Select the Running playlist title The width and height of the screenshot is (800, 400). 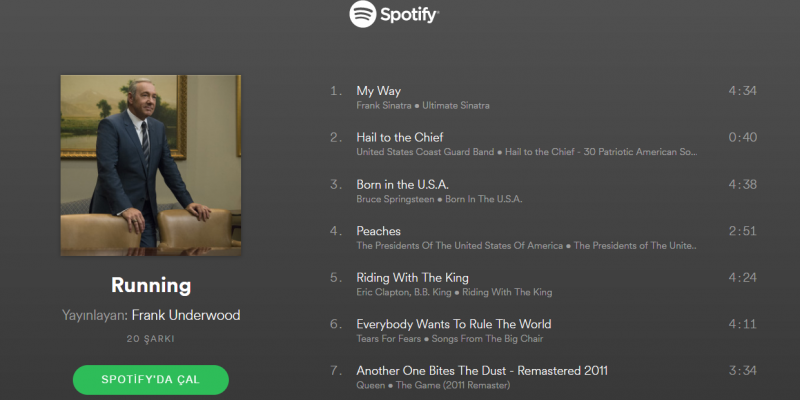point(151,285)
